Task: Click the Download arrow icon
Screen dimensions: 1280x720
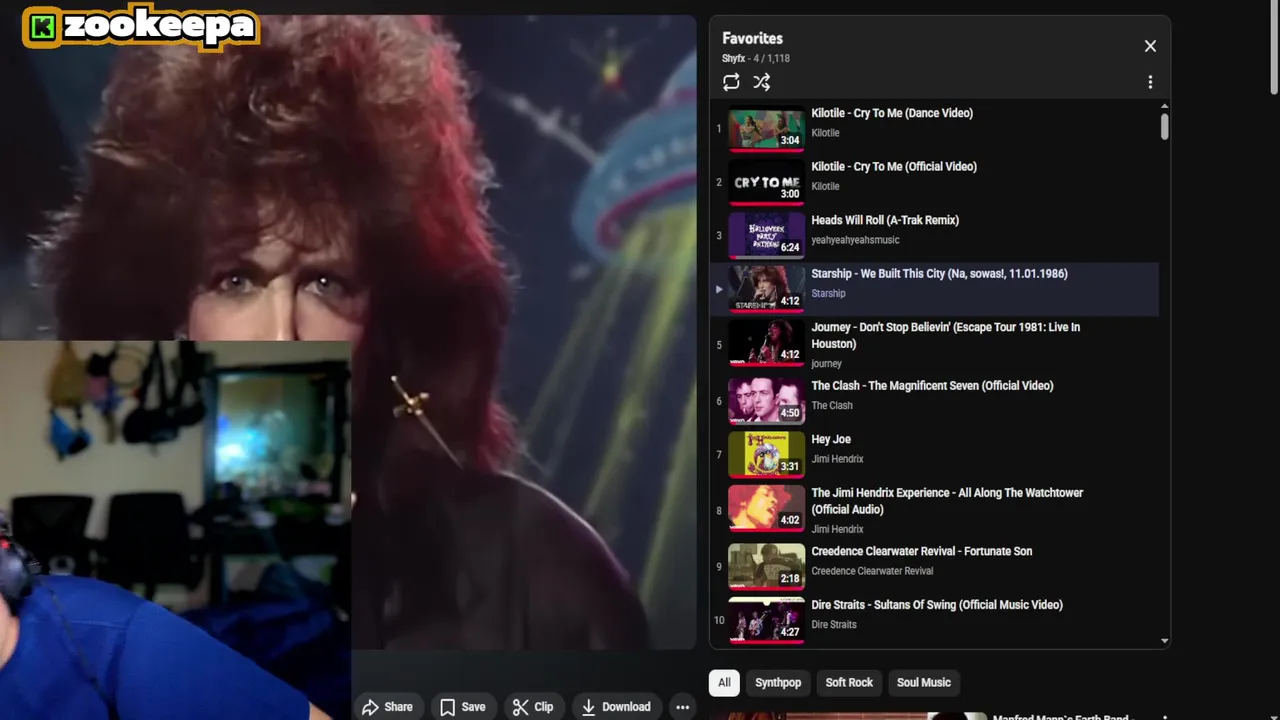Action: click(x=590, y=707)
